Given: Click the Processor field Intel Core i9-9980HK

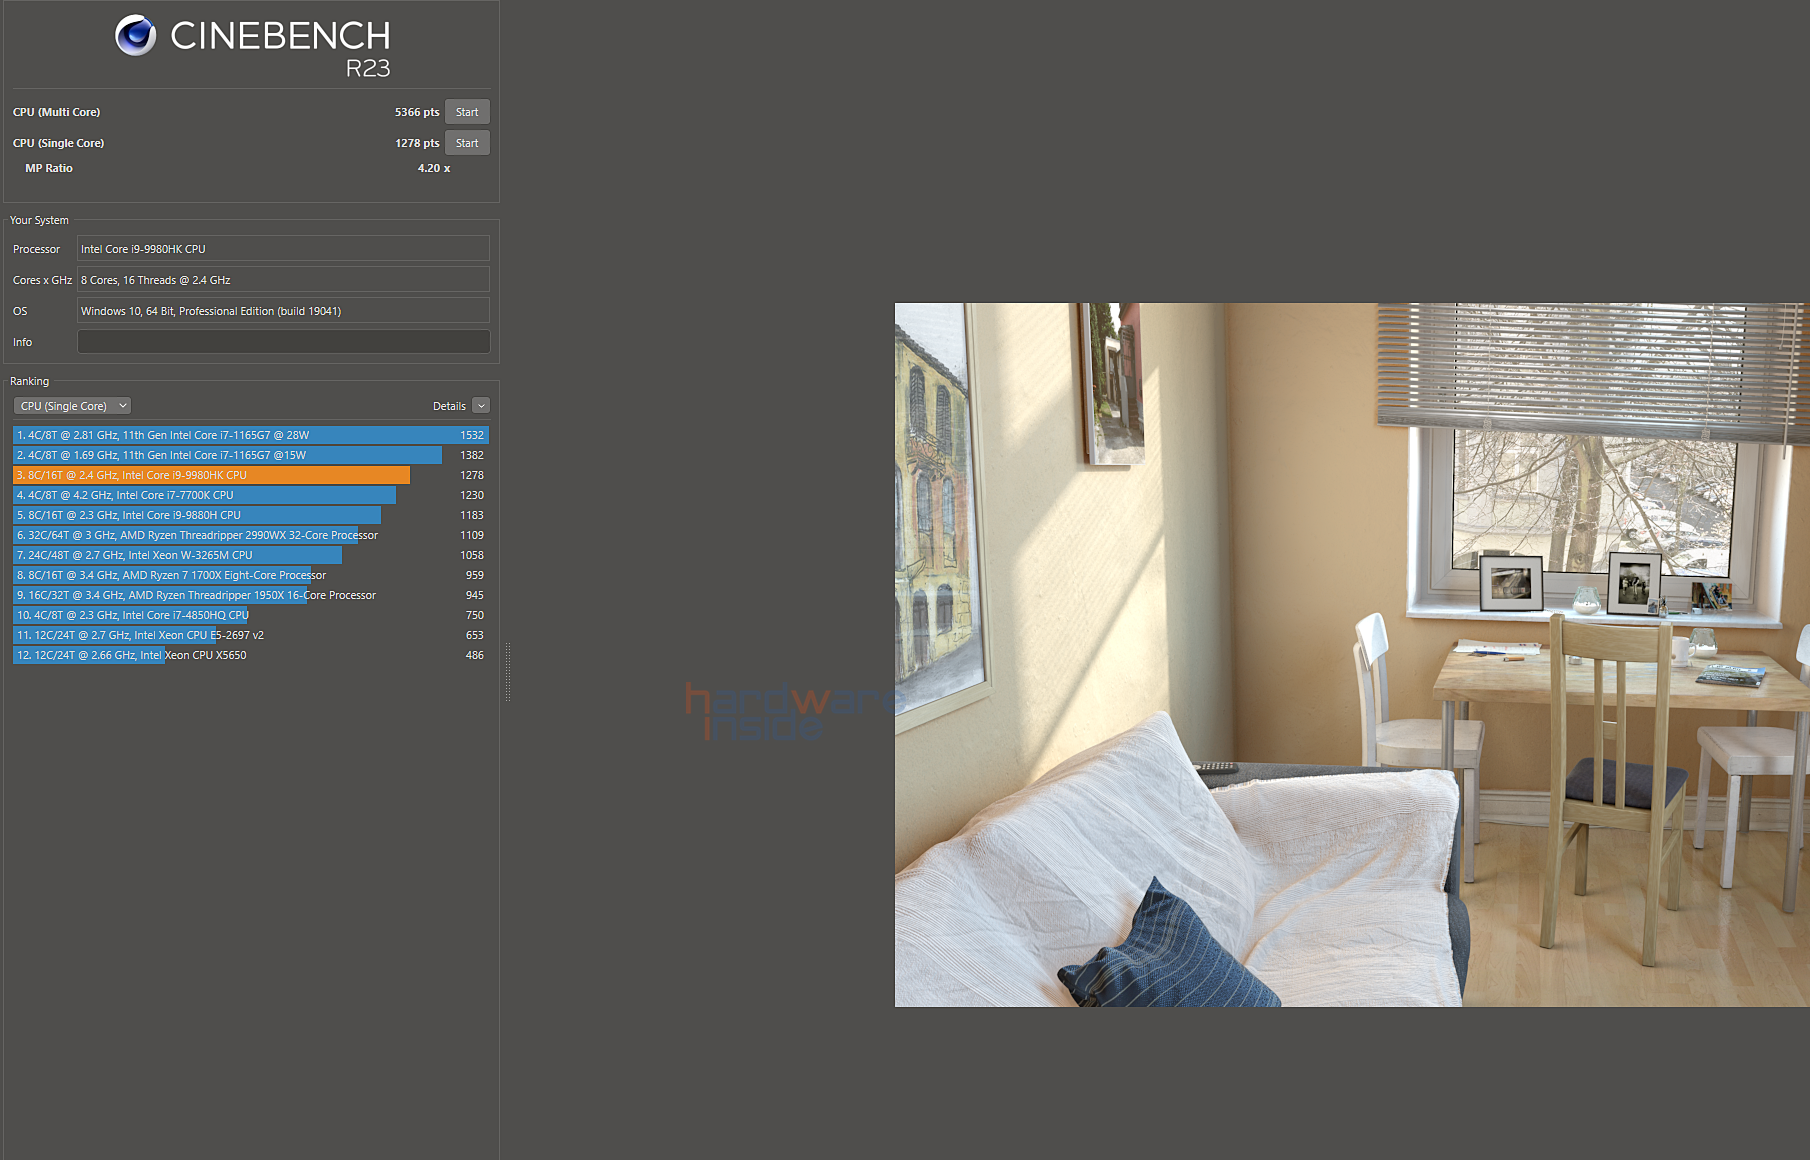Looking at the screenshot, I should [284, 249].
